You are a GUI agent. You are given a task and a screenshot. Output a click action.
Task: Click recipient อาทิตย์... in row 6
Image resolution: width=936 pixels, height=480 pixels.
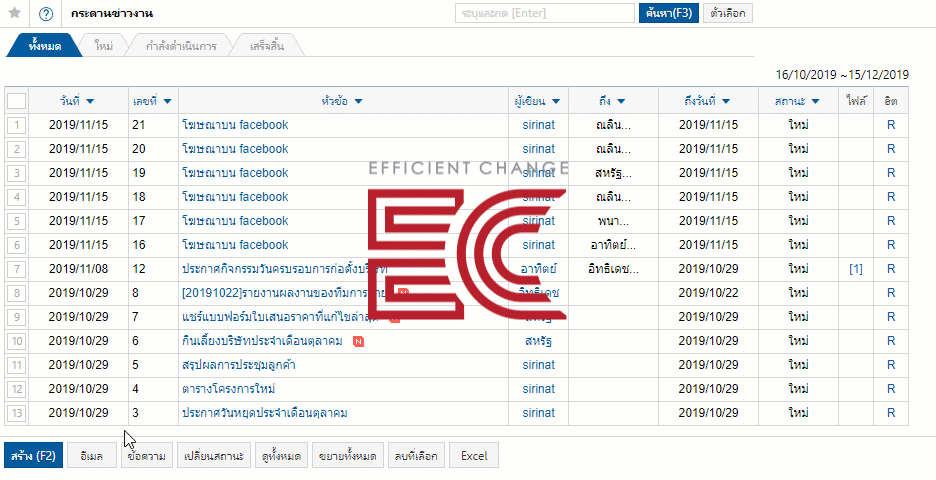pos(613,245)
